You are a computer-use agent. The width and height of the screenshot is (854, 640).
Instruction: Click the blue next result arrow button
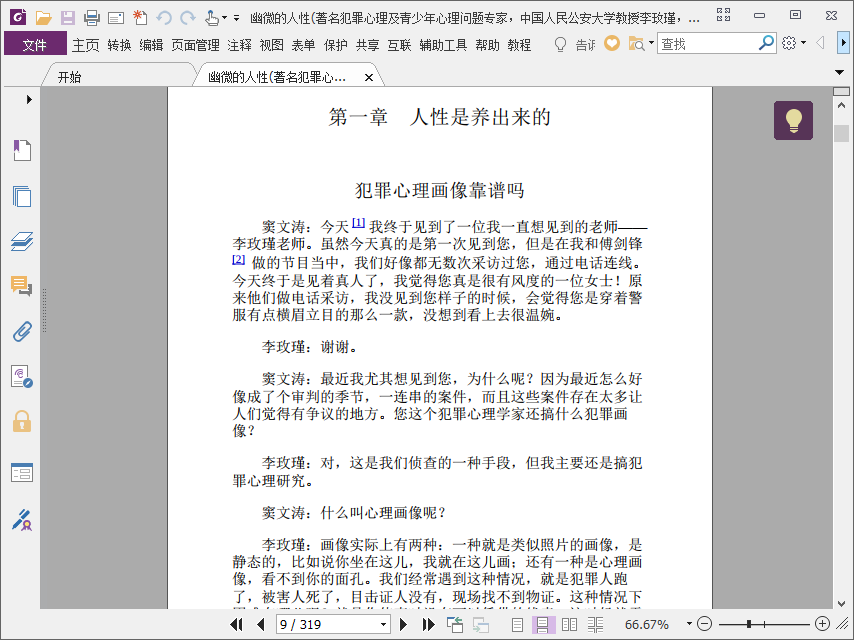(x=843, y=42)
